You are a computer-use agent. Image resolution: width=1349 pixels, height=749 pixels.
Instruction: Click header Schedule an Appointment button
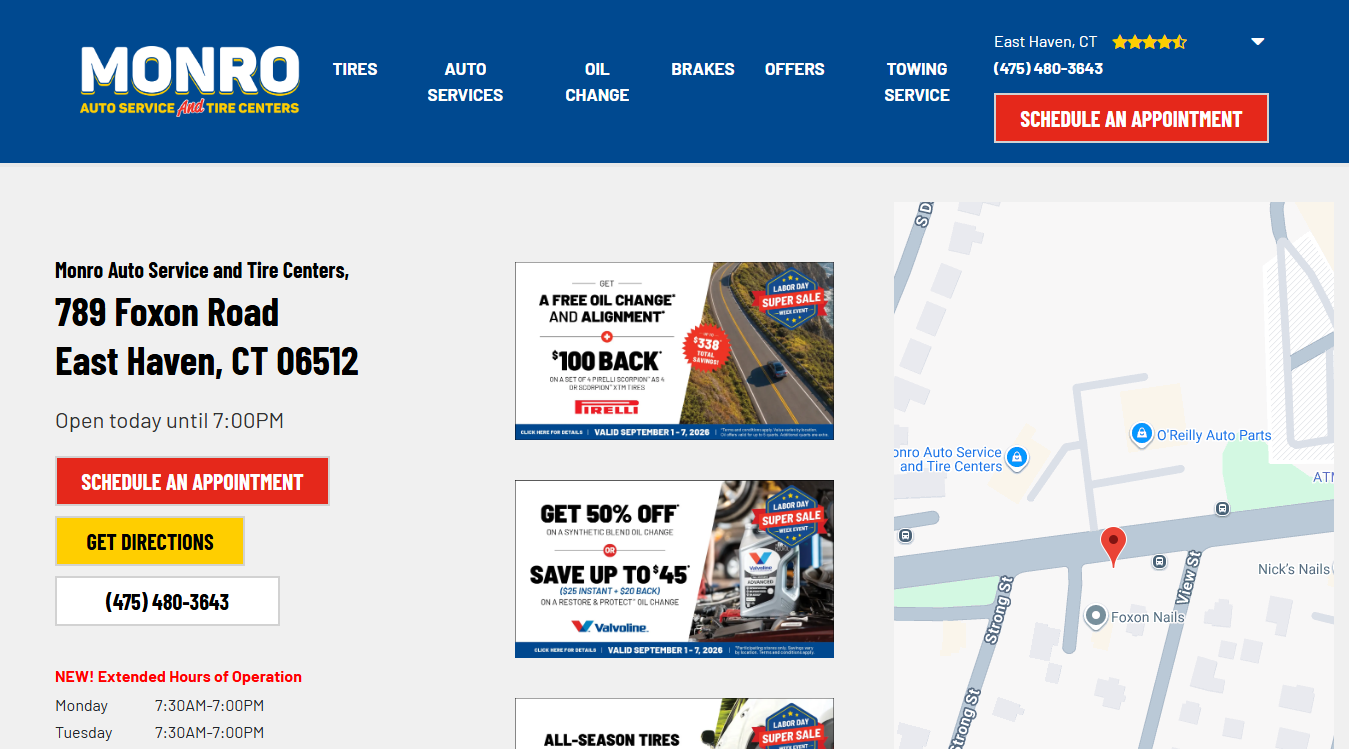1131,118
